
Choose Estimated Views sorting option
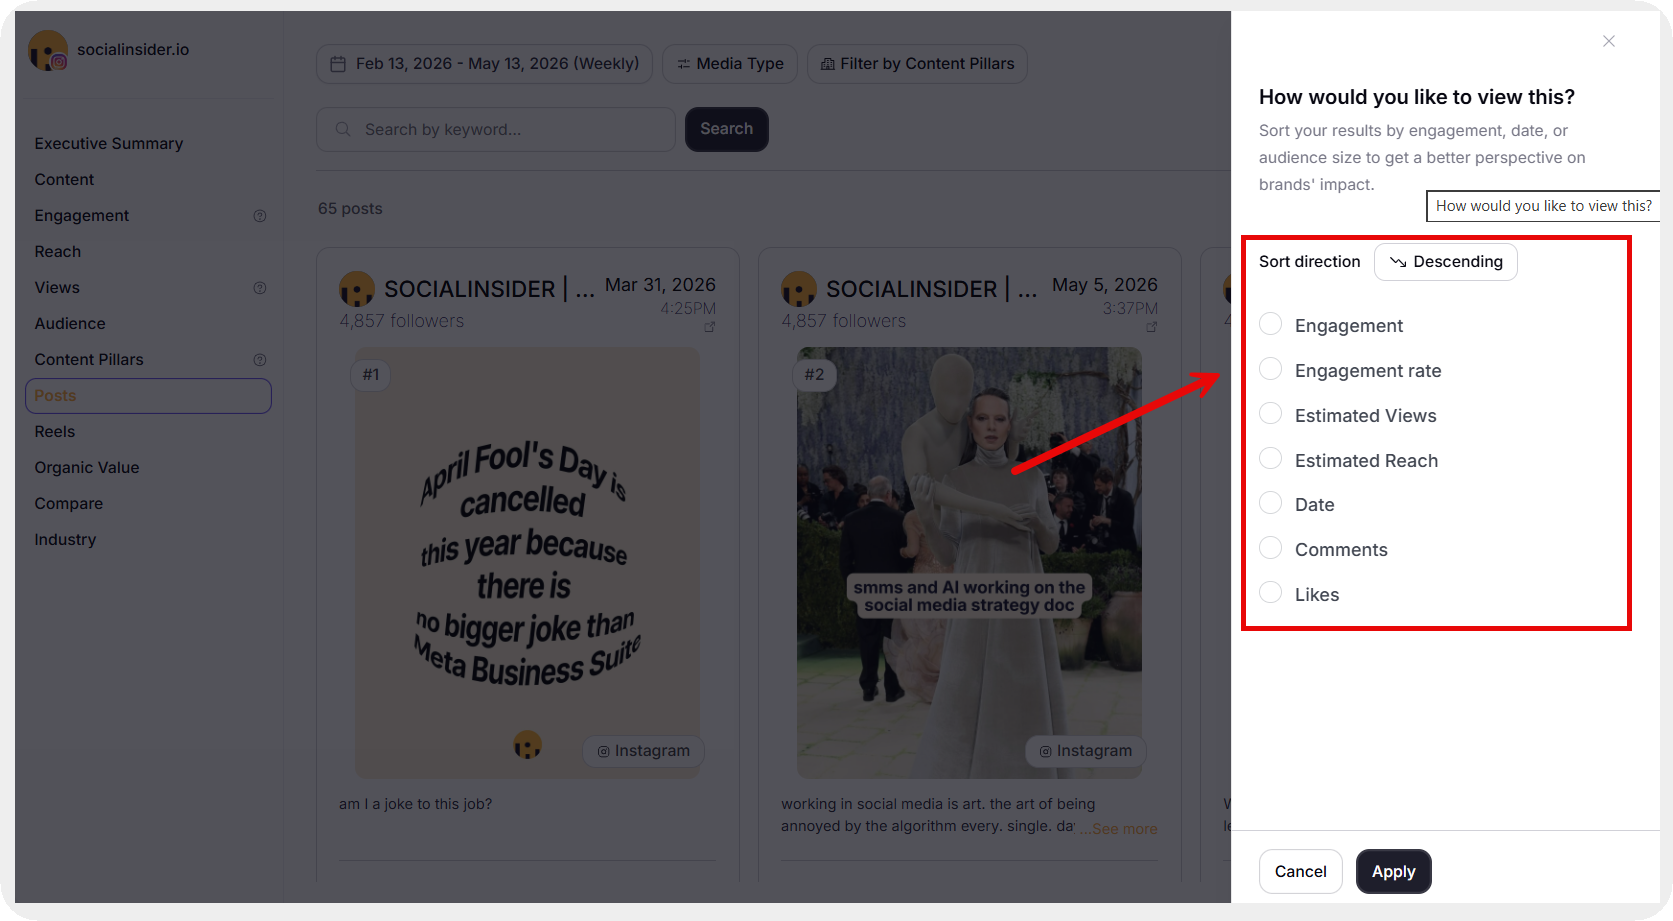point(1271,414)
